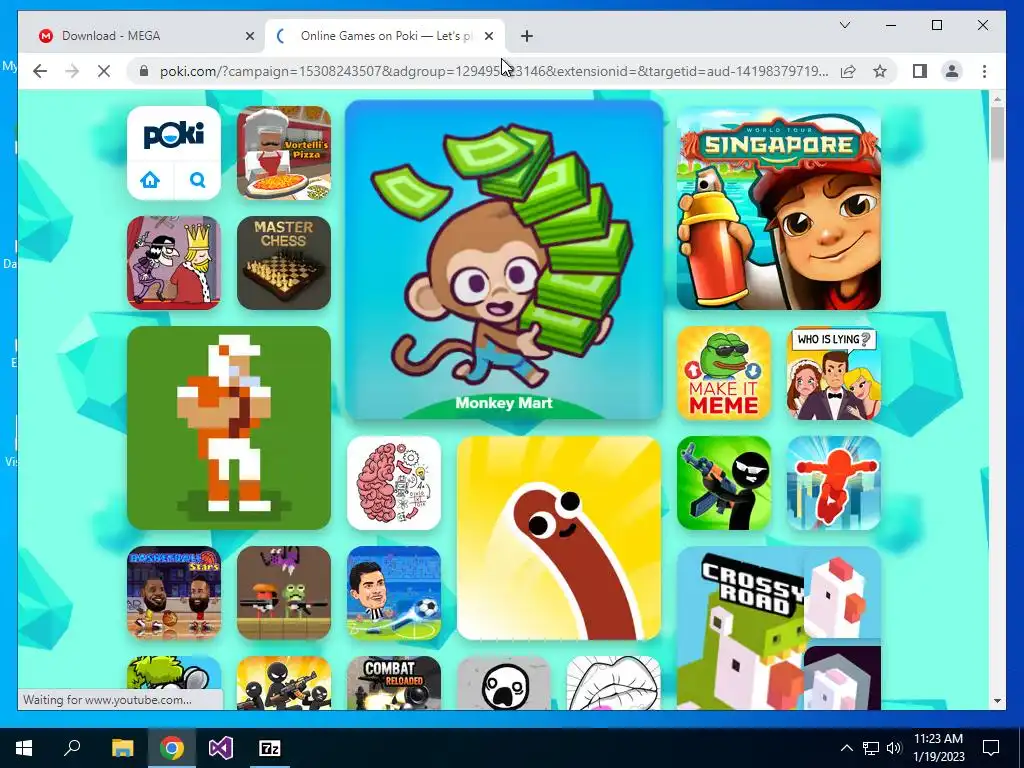Viewport: 1024px width, 768px height.
Task: Play Monkey Mart featured game
Action: point(504,259)
